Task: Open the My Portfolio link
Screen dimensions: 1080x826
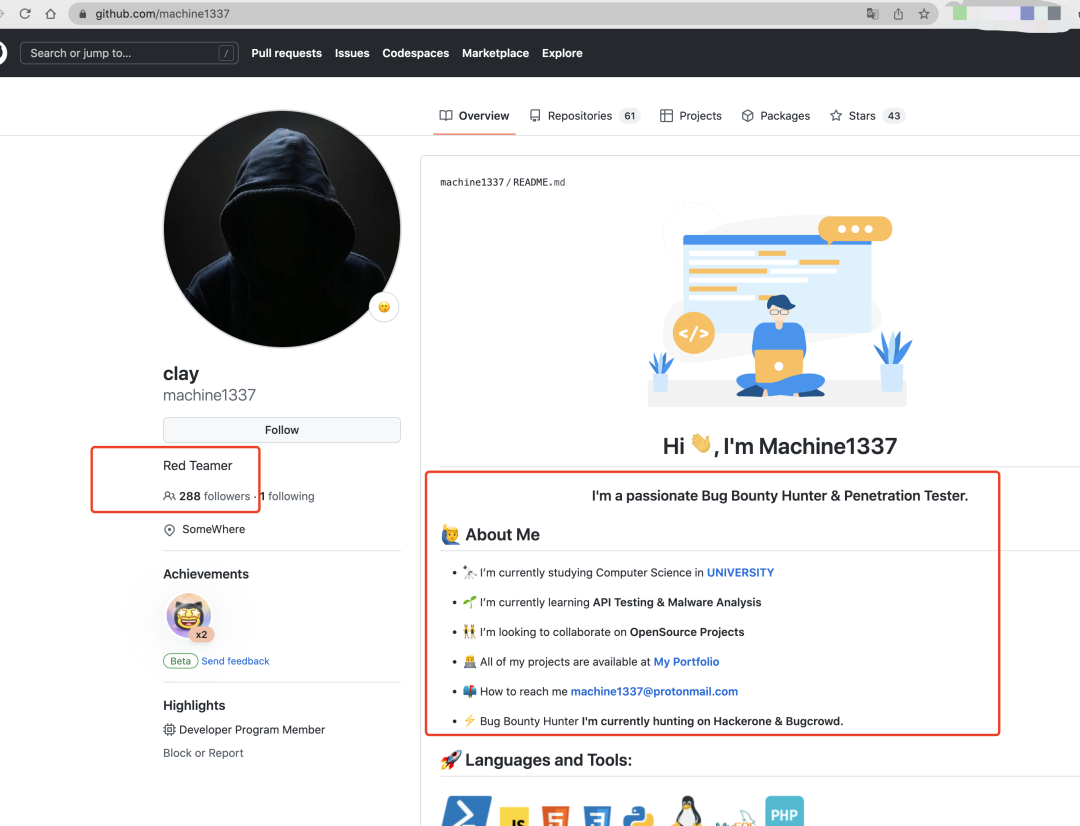Action: [686, 661]
